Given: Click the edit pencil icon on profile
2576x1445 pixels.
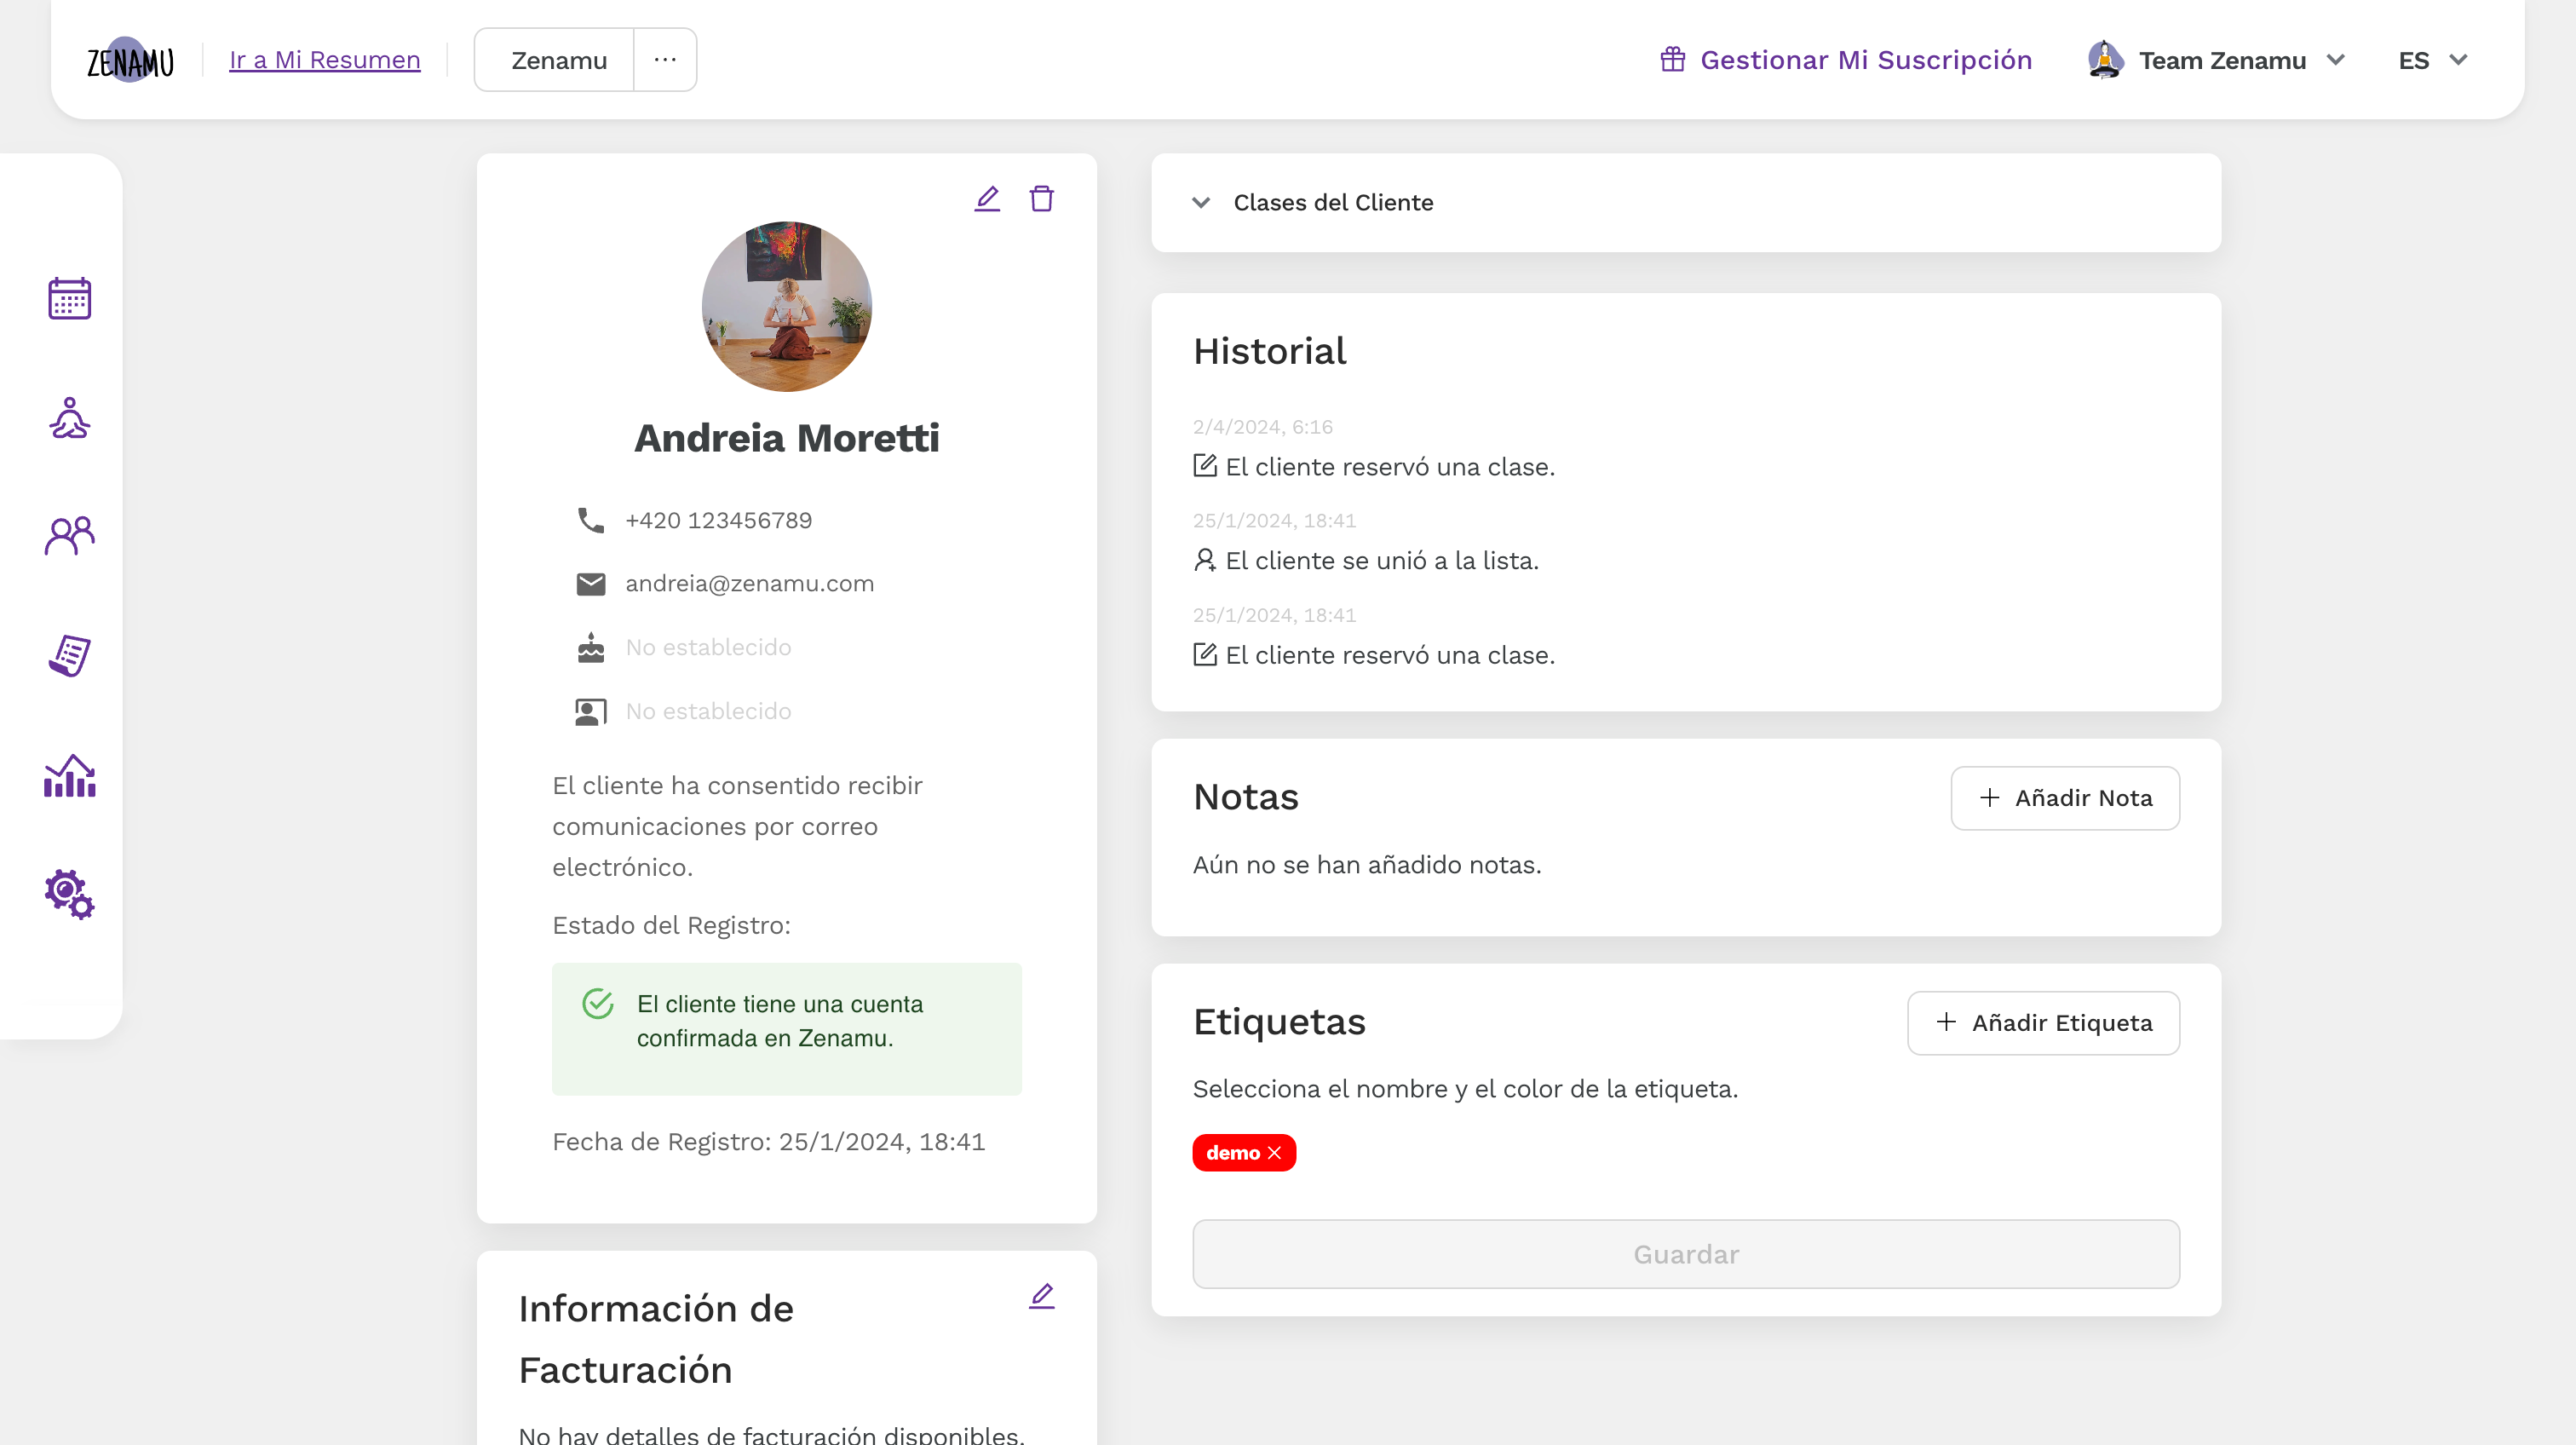Looking at the screenshot, I should point(987,198).
